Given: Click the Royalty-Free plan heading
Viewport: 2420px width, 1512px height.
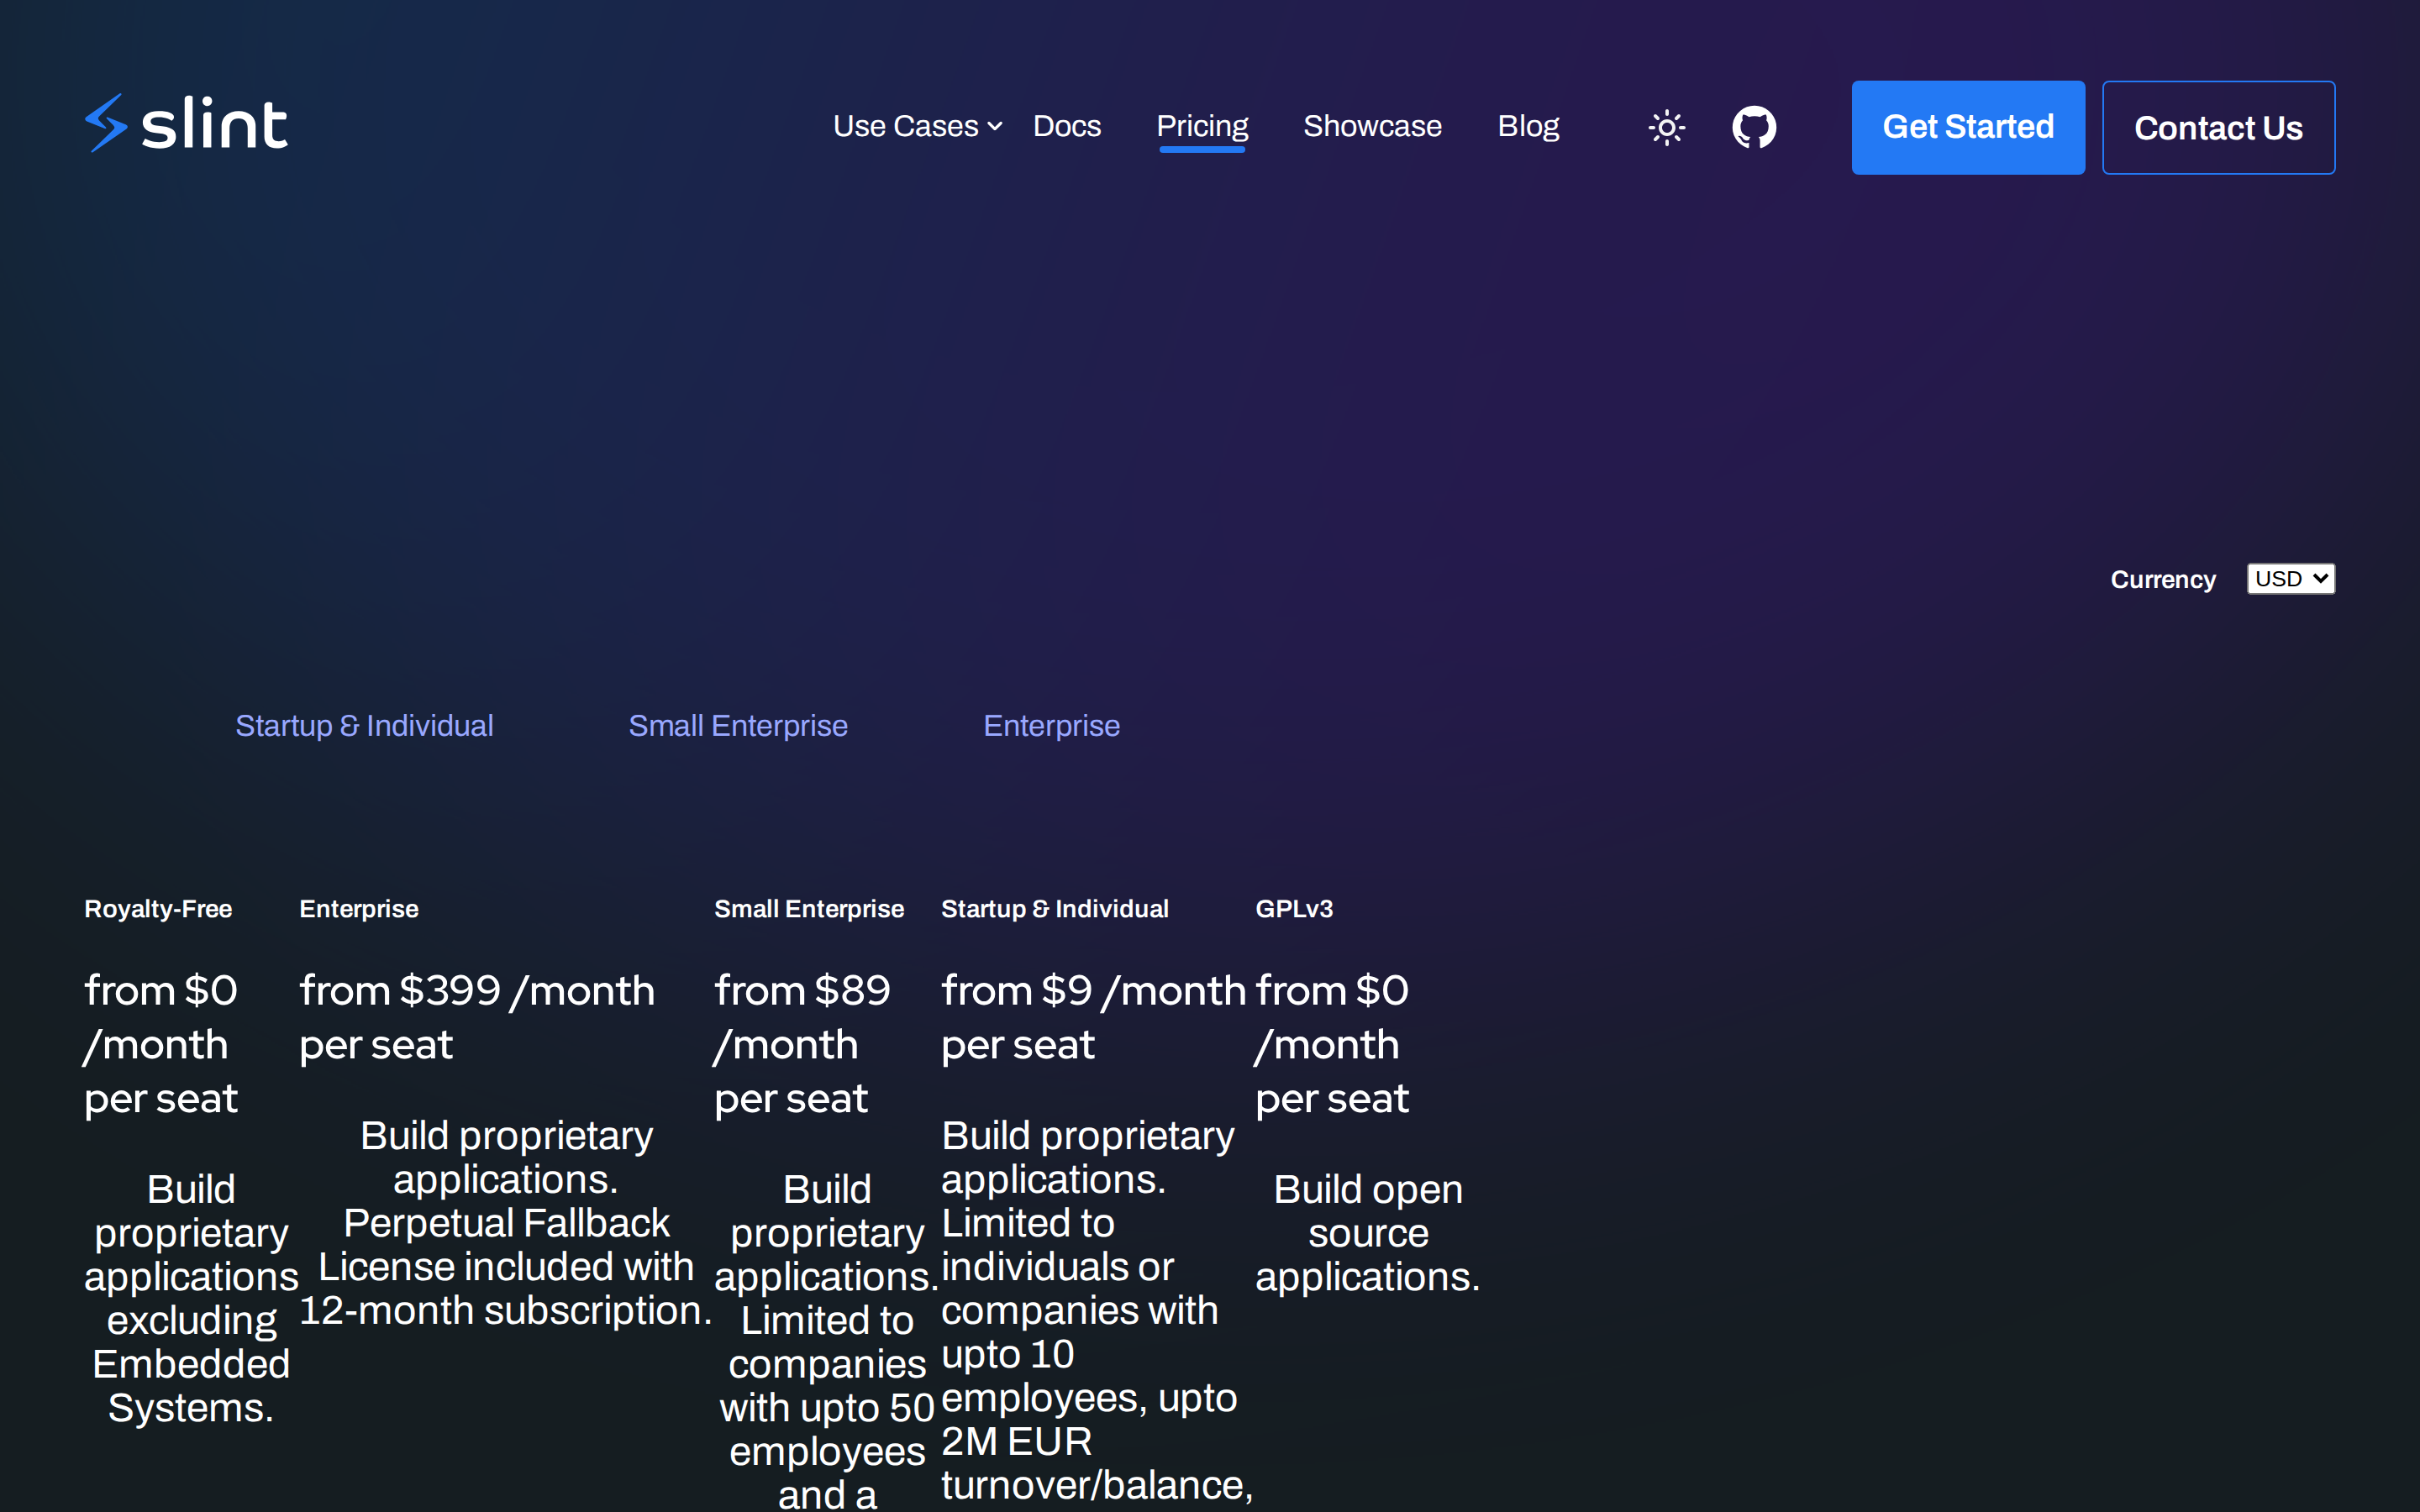Looking at the screenshot, I should tap(158, 909).
